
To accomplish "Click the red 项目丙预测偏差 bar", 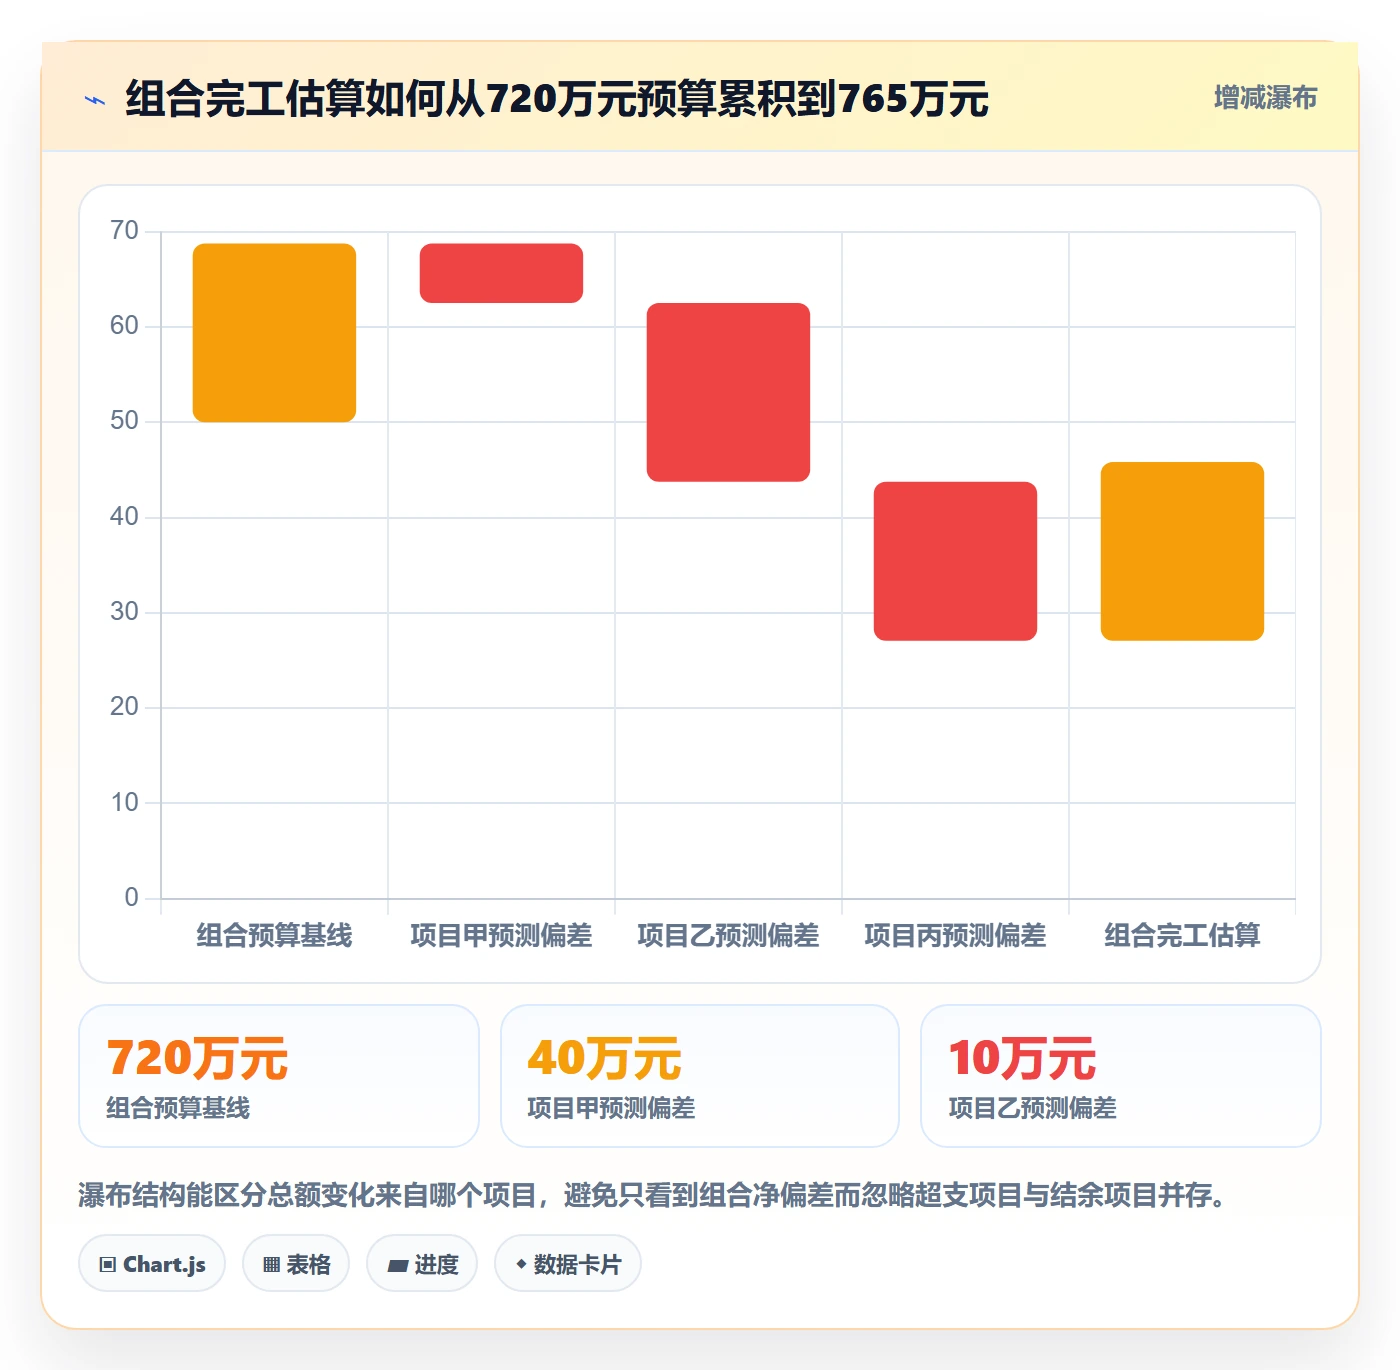I will [955, 561].
